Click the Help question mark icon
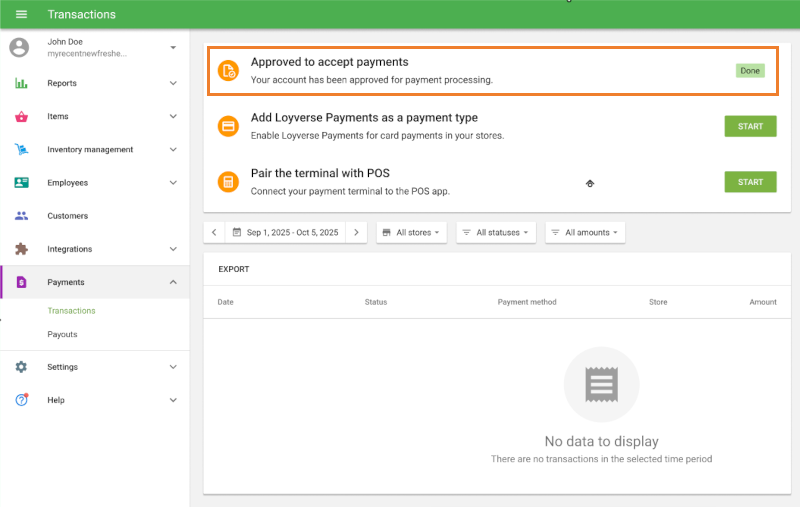 click(x=21, y=400)
